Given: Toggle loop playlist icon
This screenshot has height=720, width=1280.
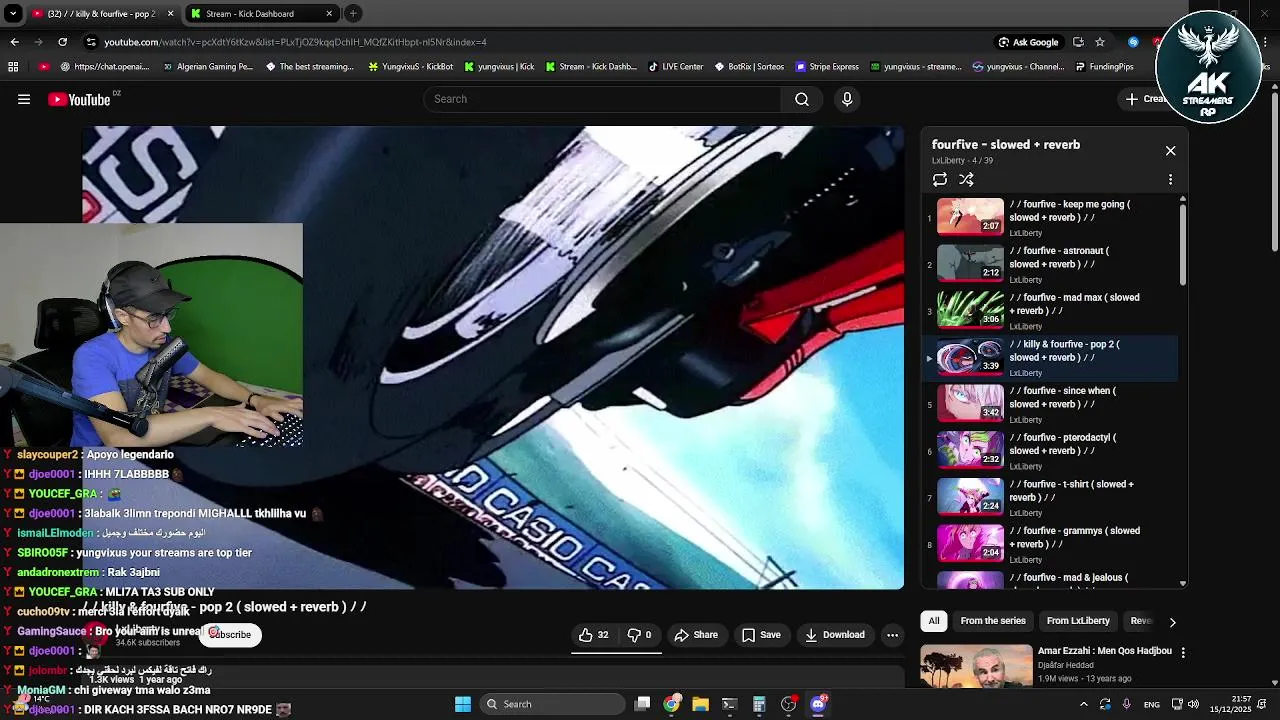Looking at the screenshot, I should point(940,180).
